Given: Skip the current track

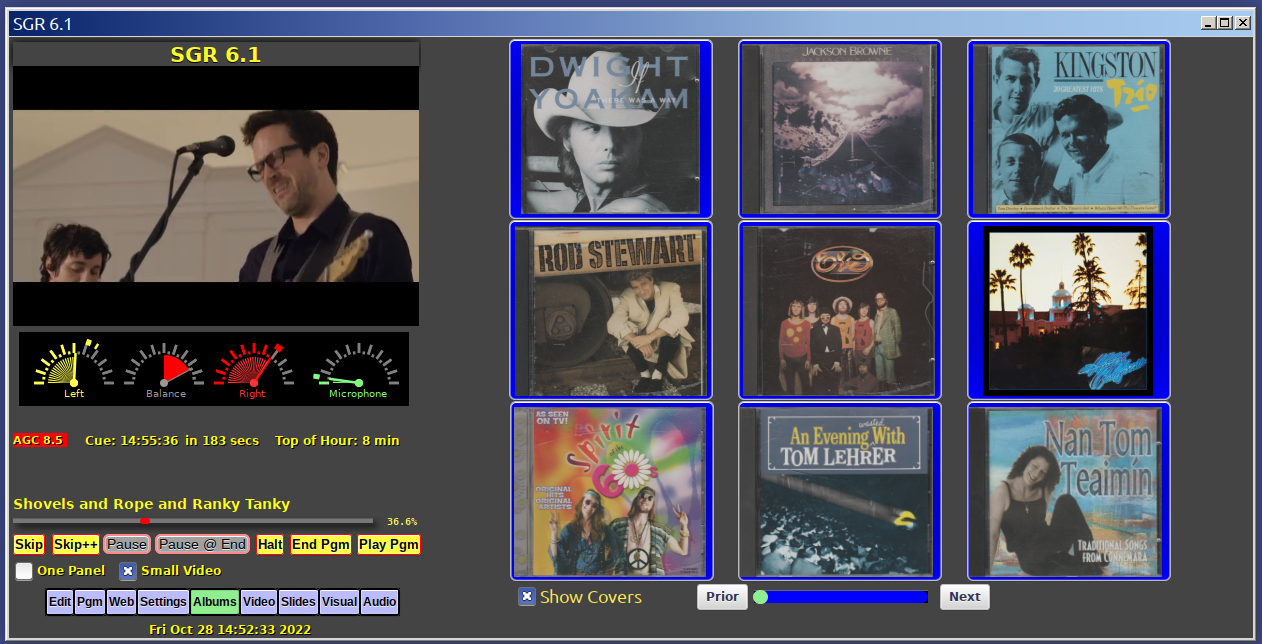Looking at the screenshot, I should point(29,545).
